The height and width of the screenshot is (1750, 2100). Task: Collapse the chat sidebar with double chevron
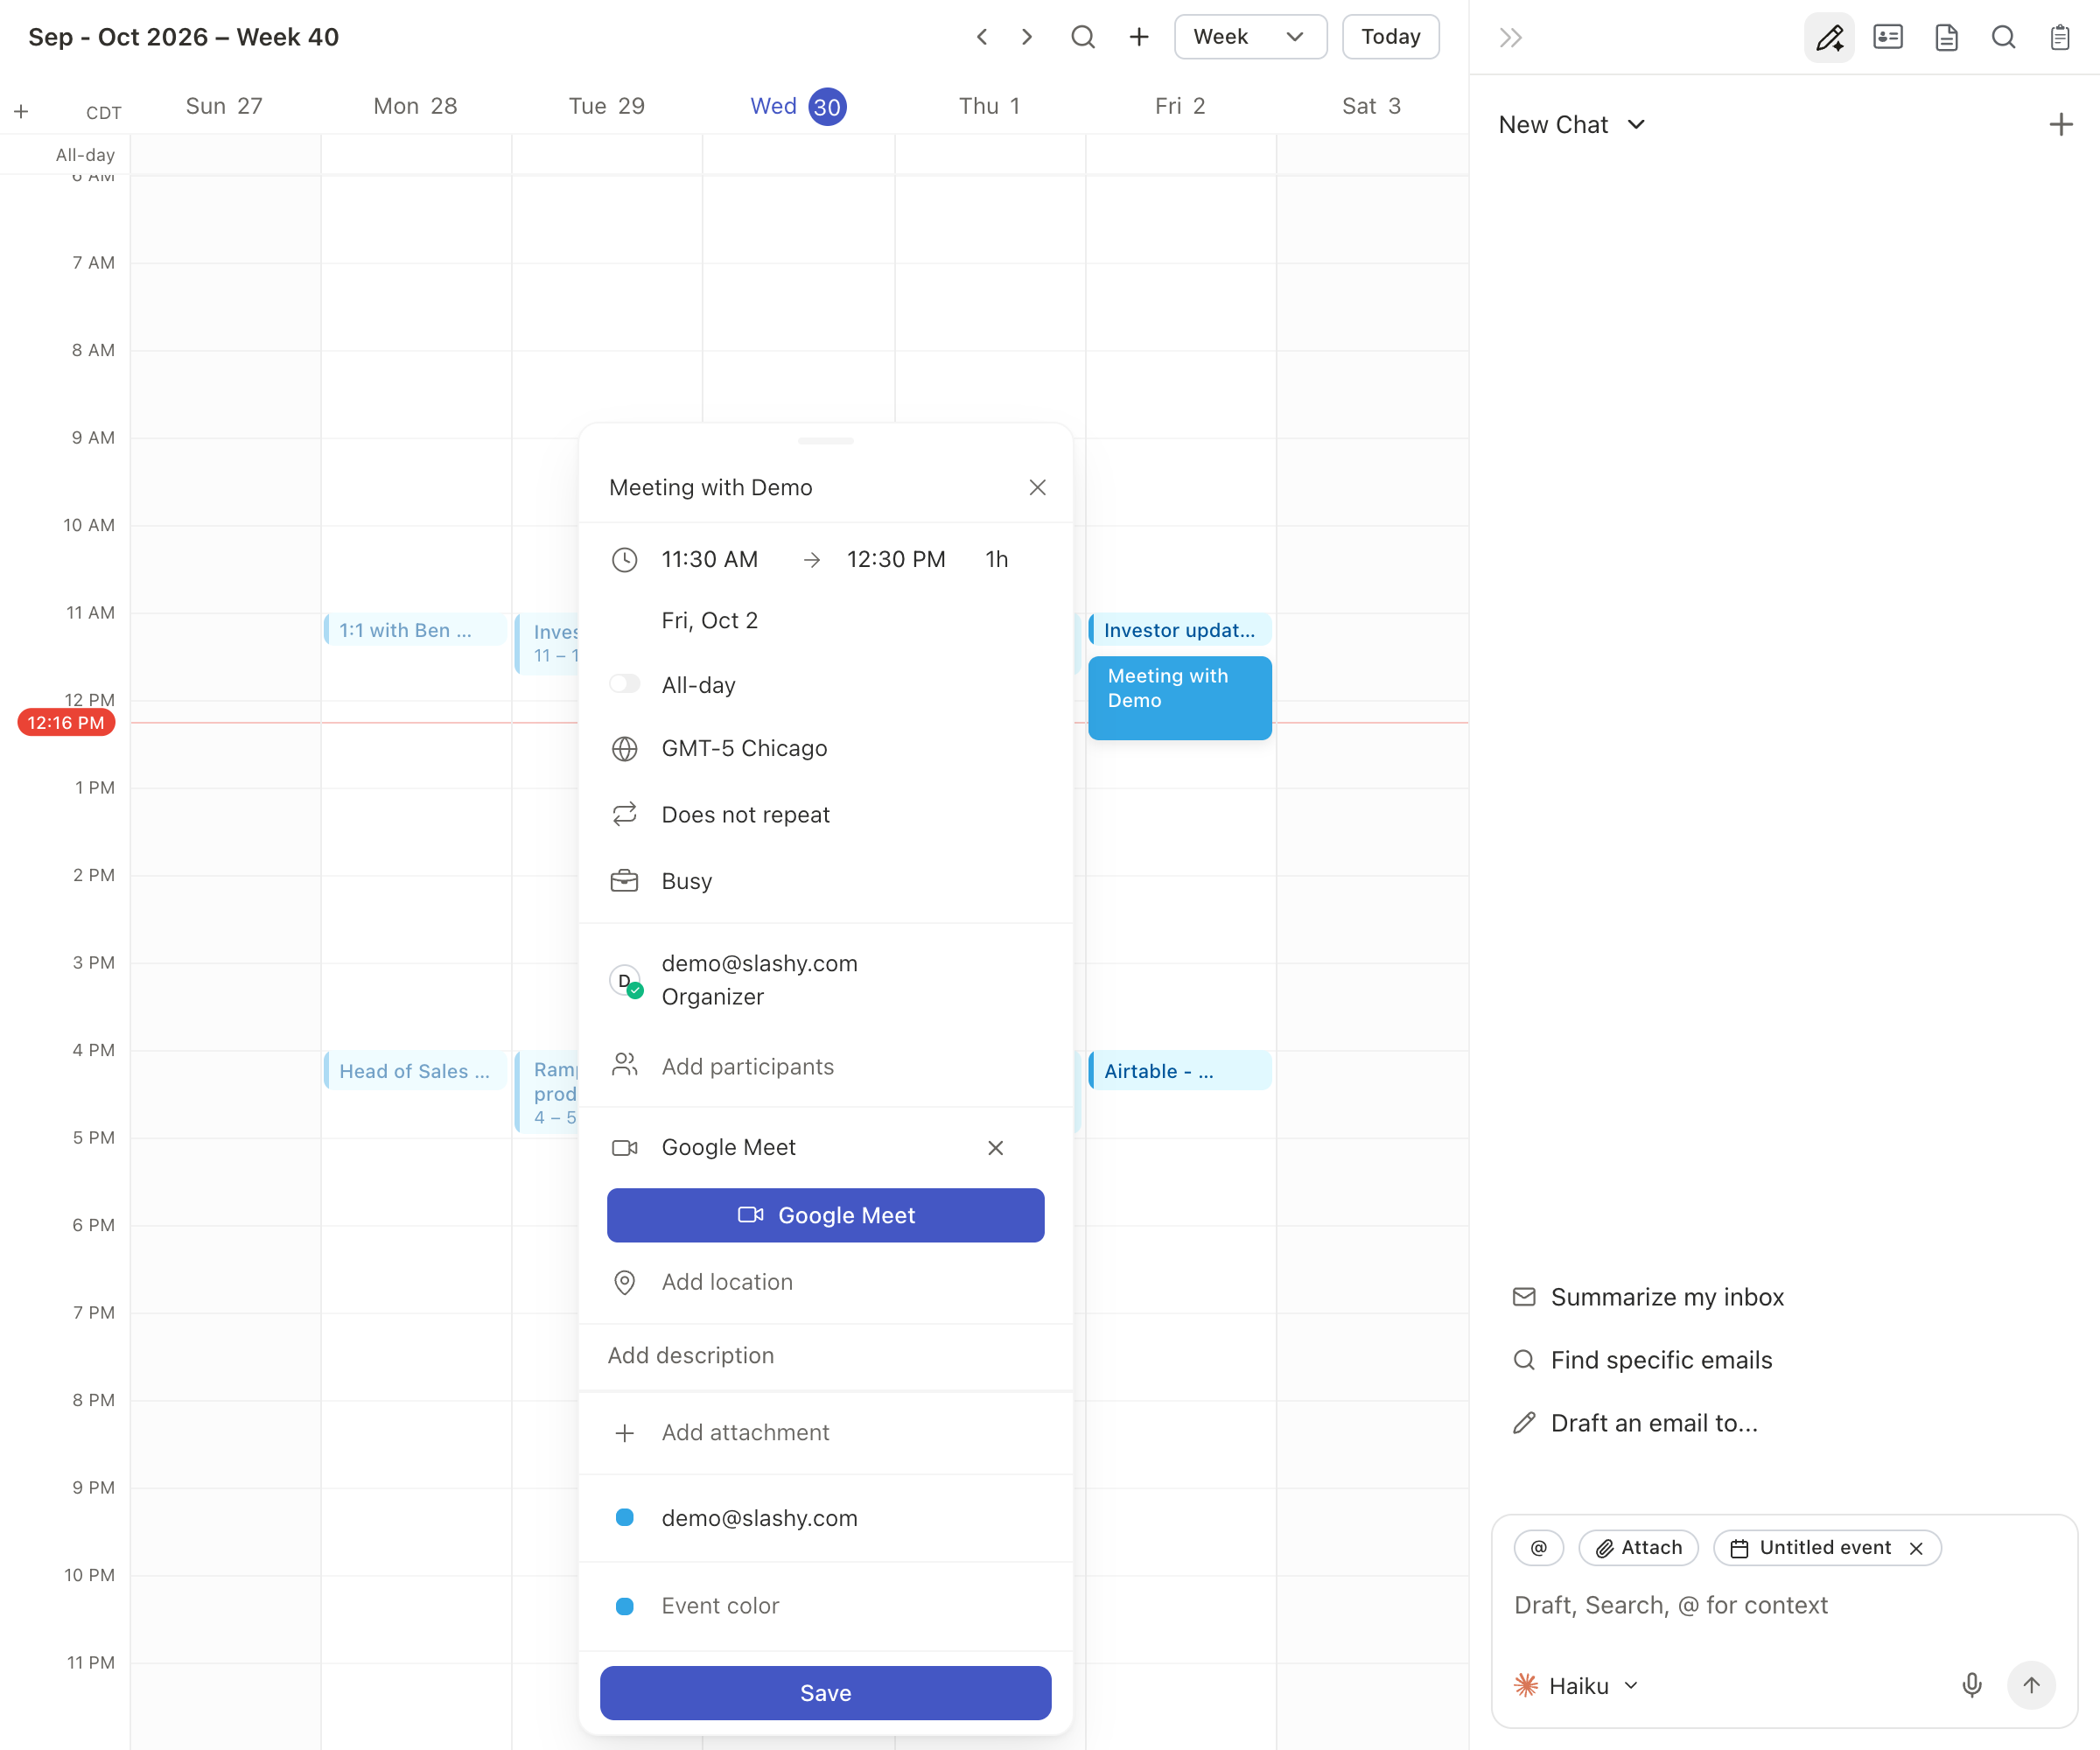(x=1510, y=38)
